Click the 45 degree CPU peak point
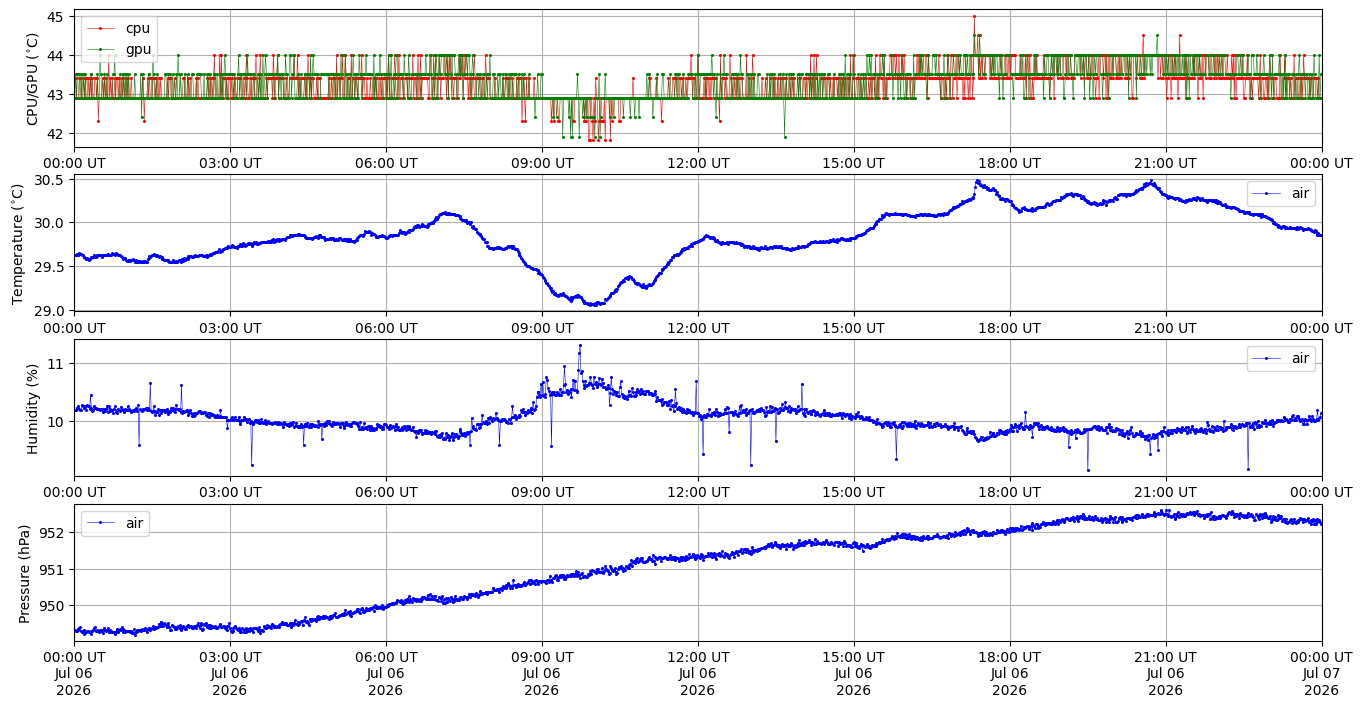The width and height of the screenshot is (1363, 707). (974, 16)
